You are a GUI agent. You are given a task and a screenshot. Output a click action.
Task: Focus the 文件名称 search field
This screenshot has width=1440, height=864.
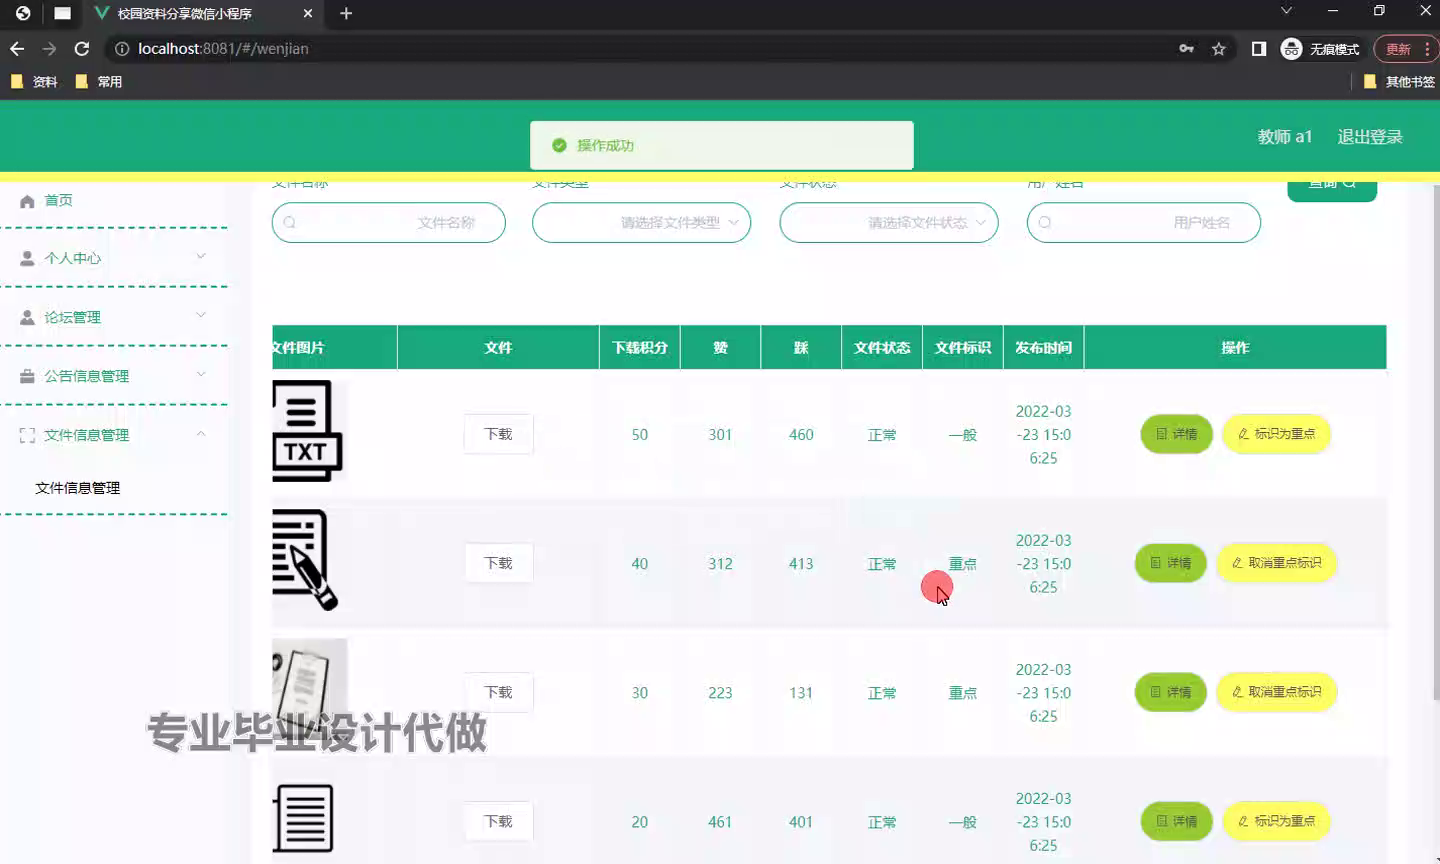click(x=389, y=222)
